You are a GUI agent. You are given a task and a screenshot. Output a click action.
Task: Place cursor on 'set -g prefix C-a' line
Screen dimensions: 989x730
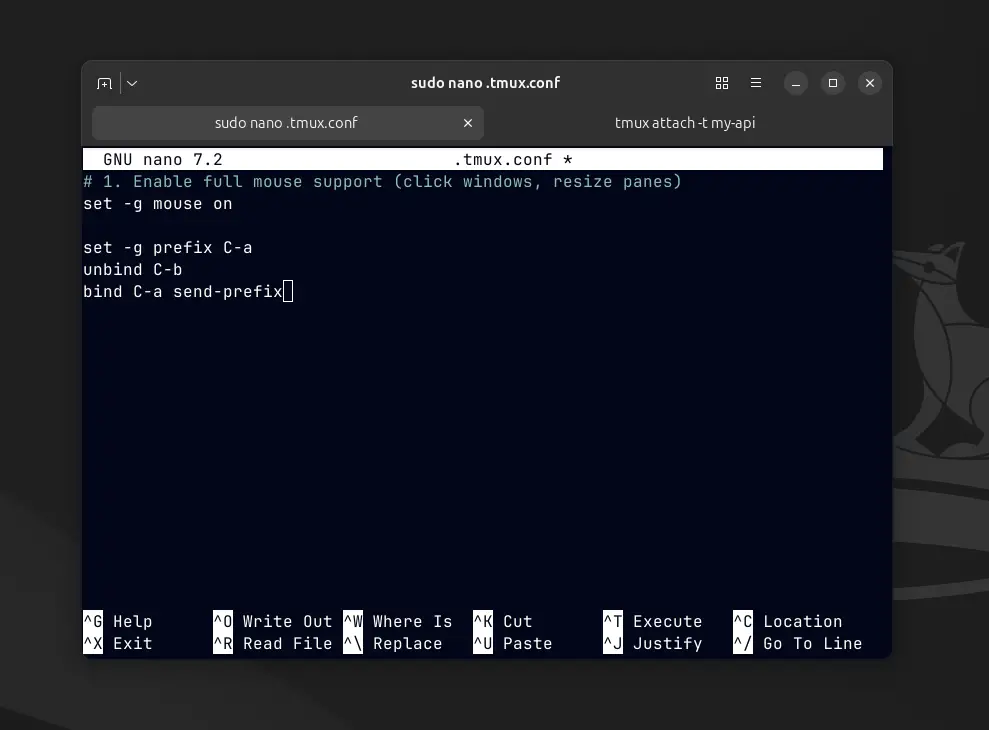click(x=168, y=247)
